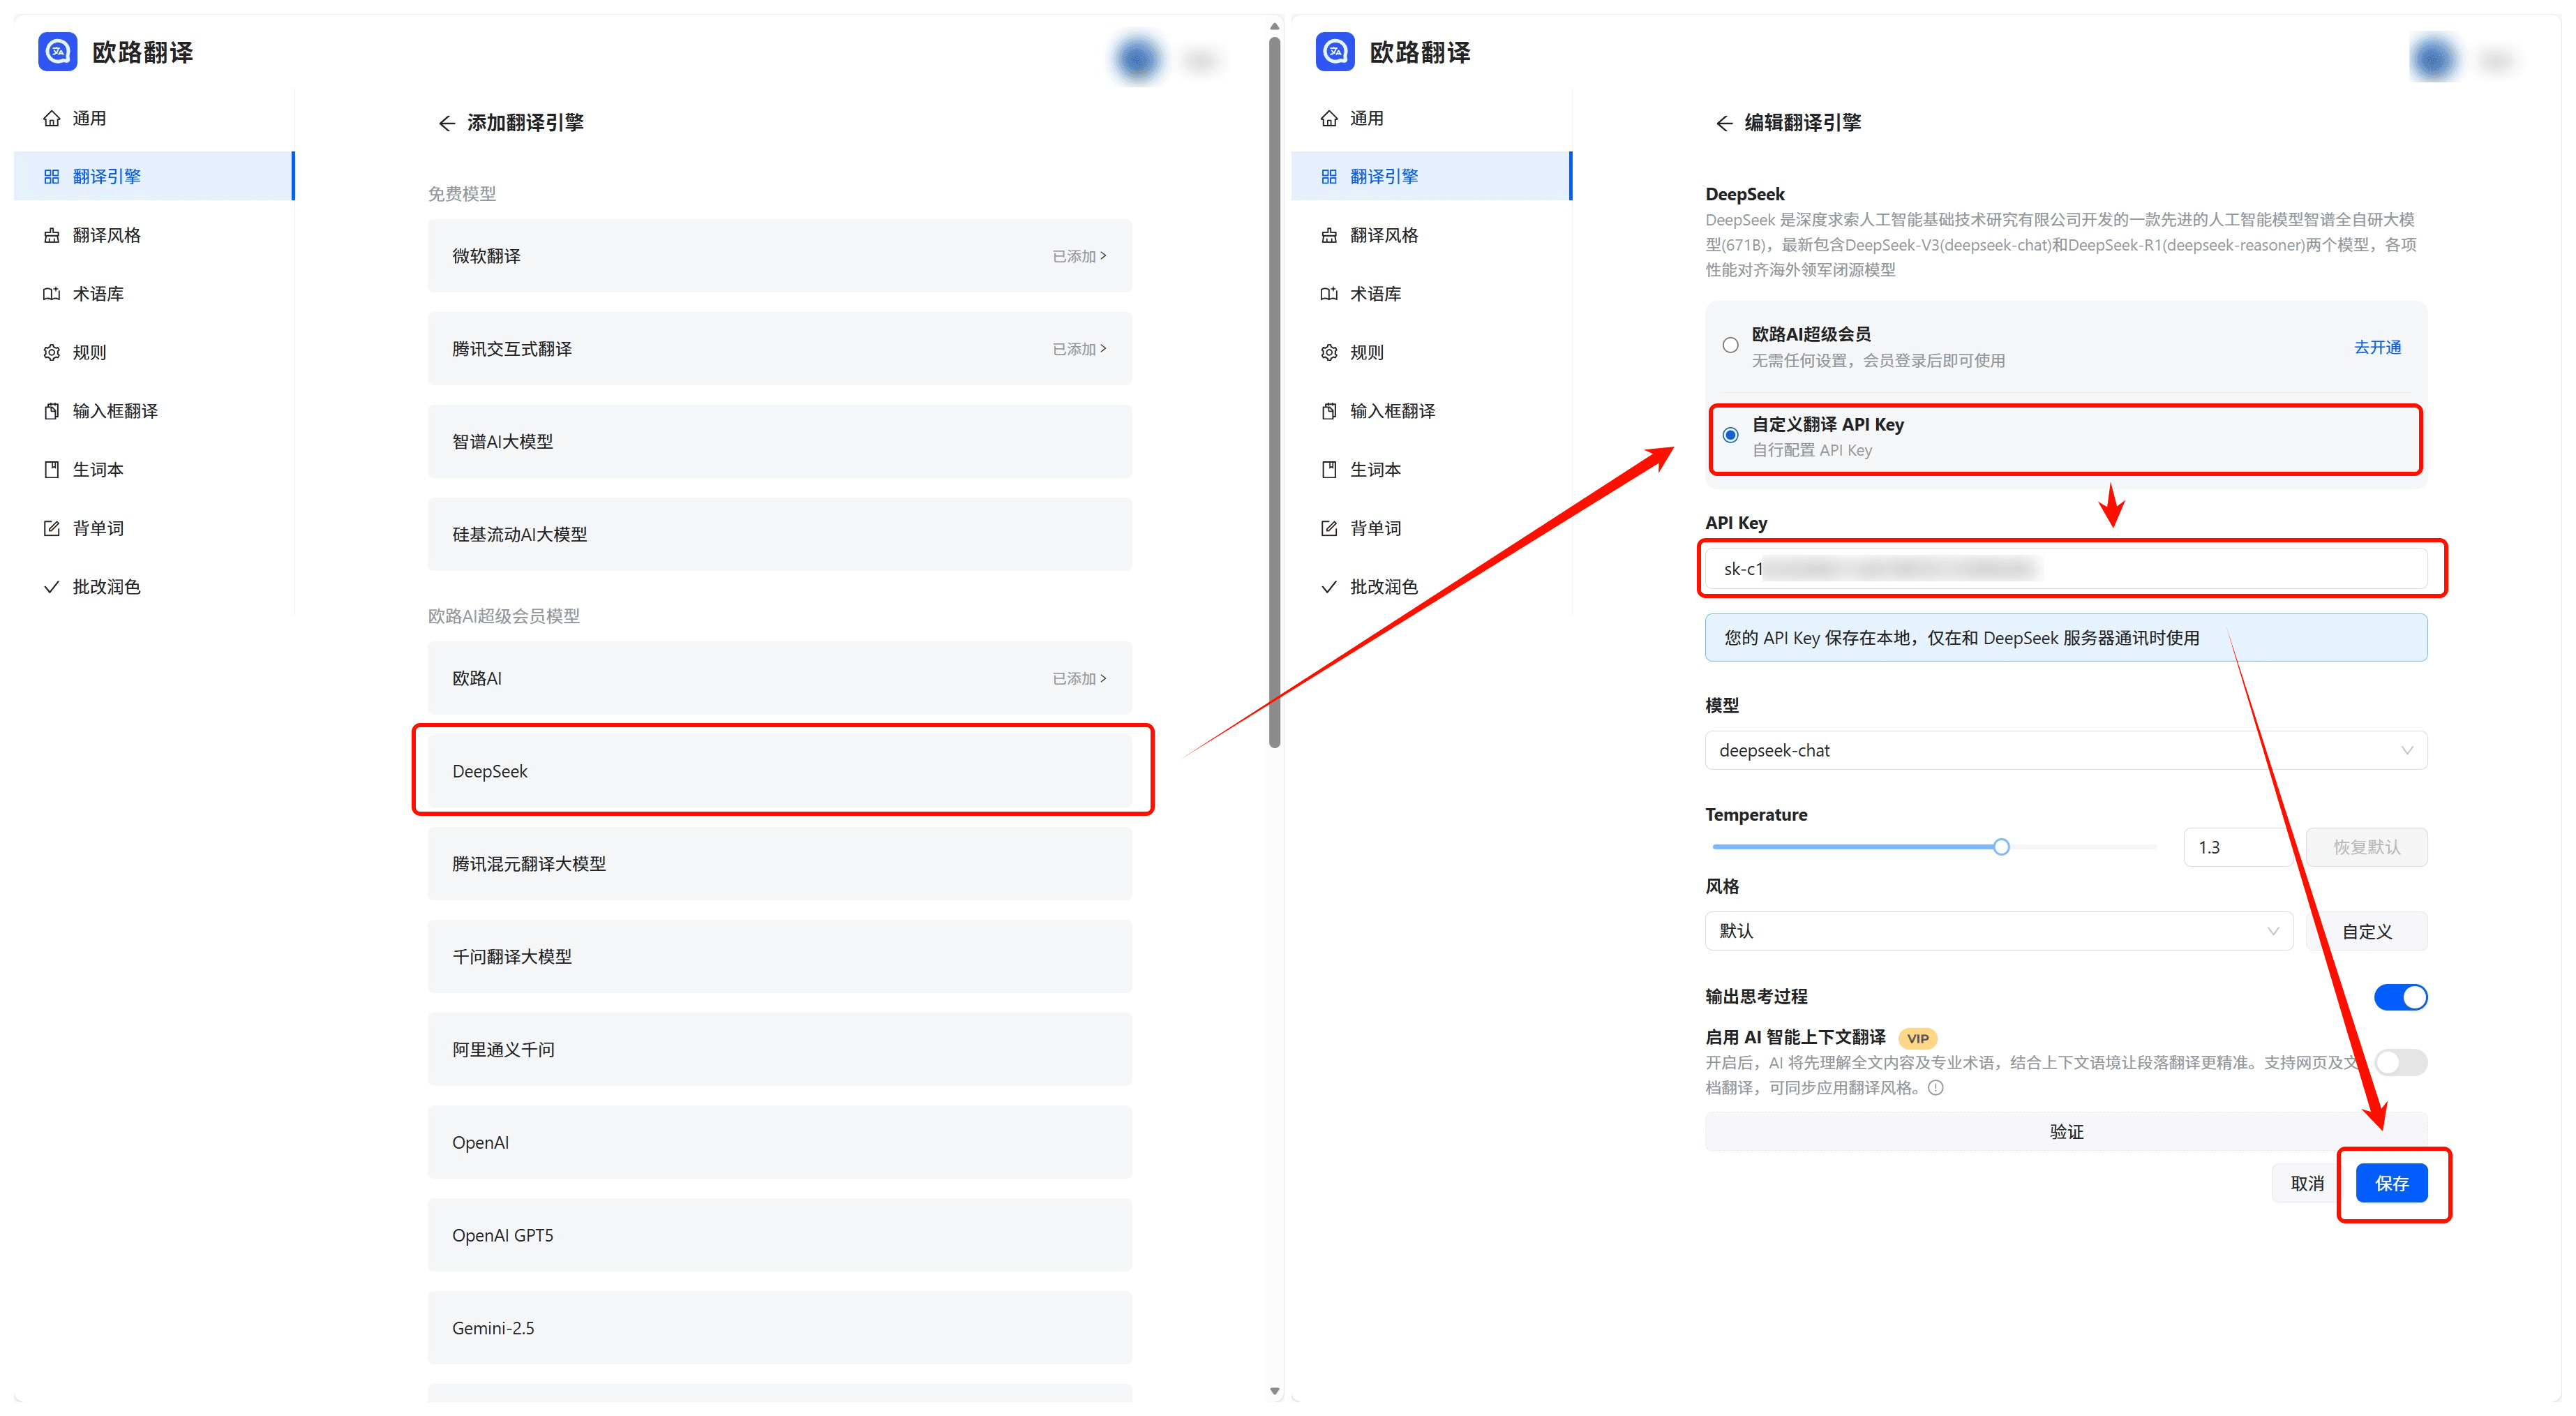The width and height of the screenshot is (2576, 1416).
Task: Select the 腾讯混元翻译大模型 engine row
Action: 779,864
